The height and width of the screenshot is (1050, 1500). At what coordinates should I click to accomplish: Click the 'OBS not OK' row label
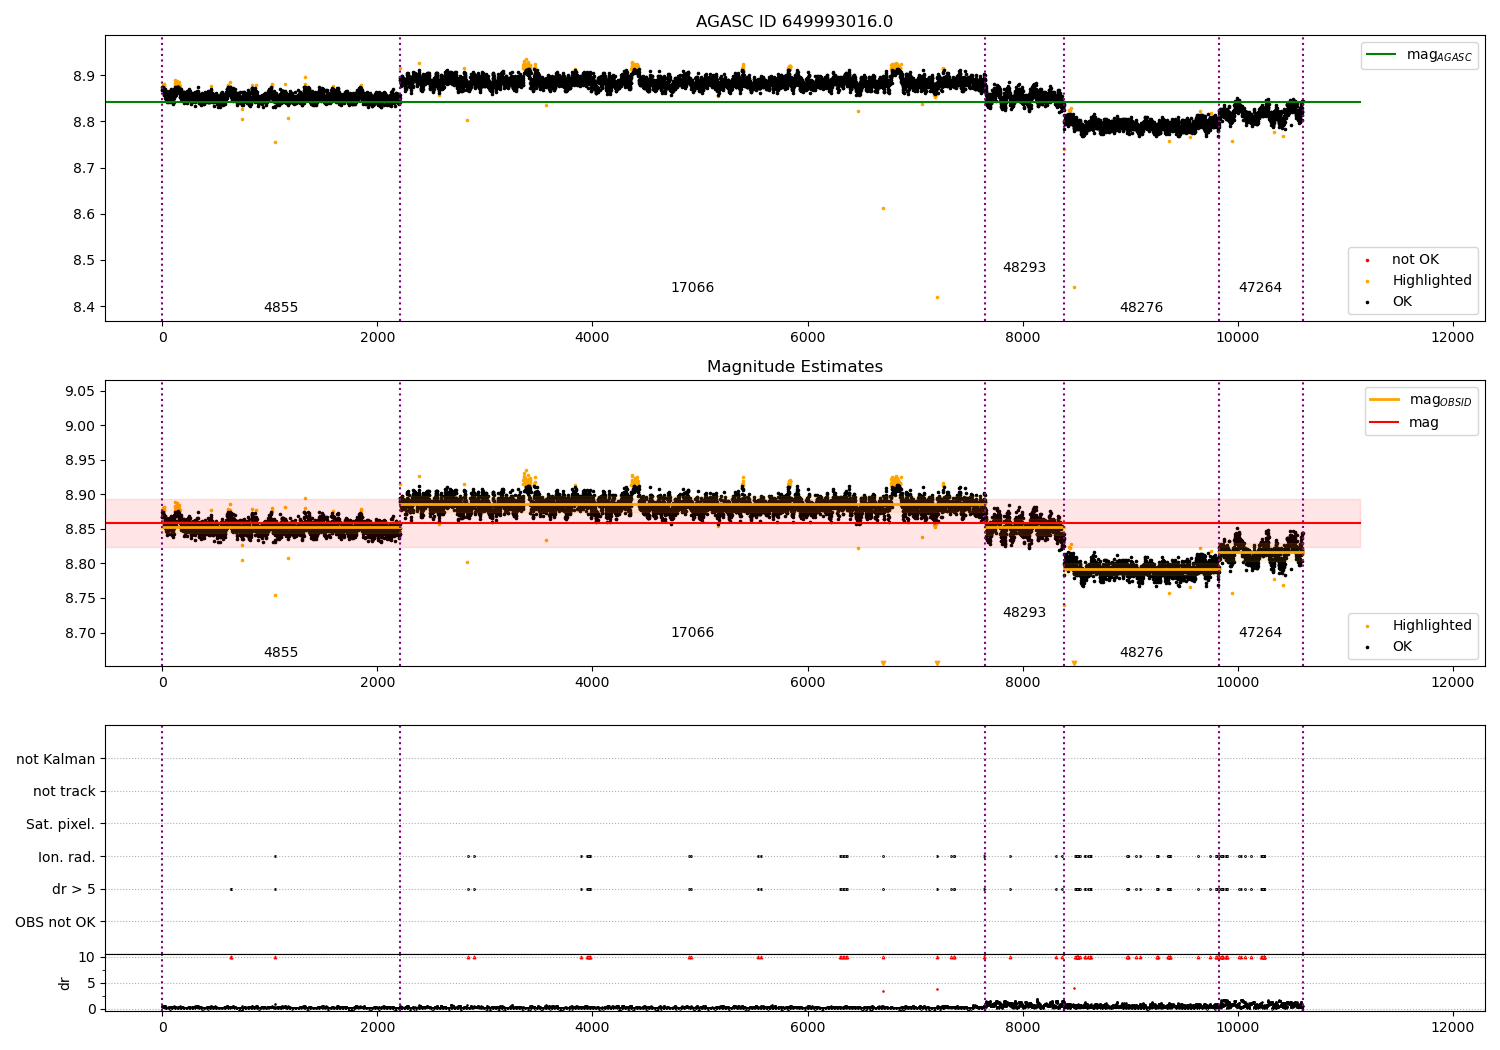55,922
